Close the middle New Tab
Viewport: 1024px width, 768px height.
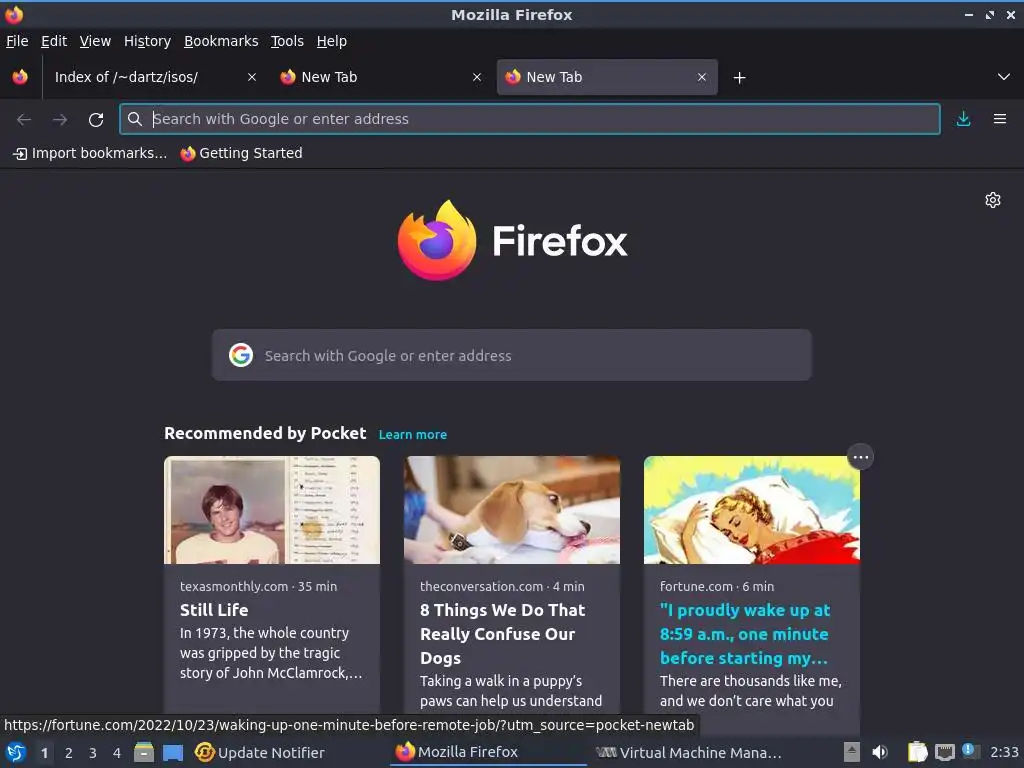(477, 77)
